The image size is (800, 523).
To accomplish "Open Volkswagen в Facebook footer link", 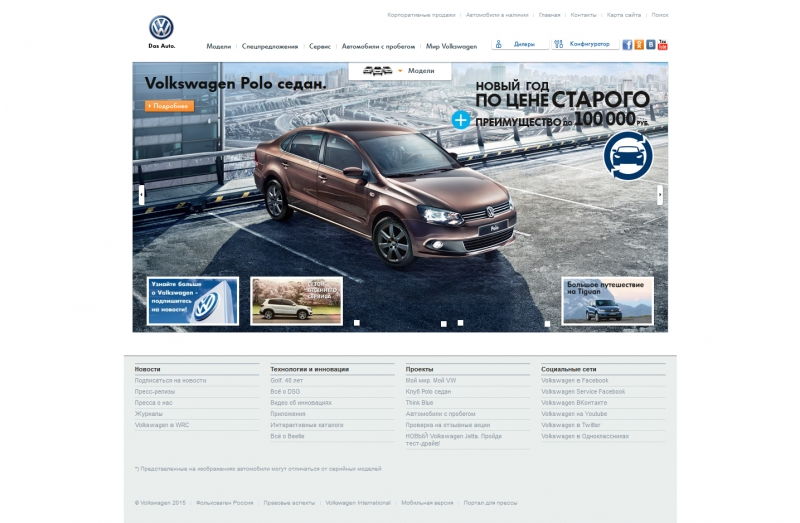I will point(574,381).
